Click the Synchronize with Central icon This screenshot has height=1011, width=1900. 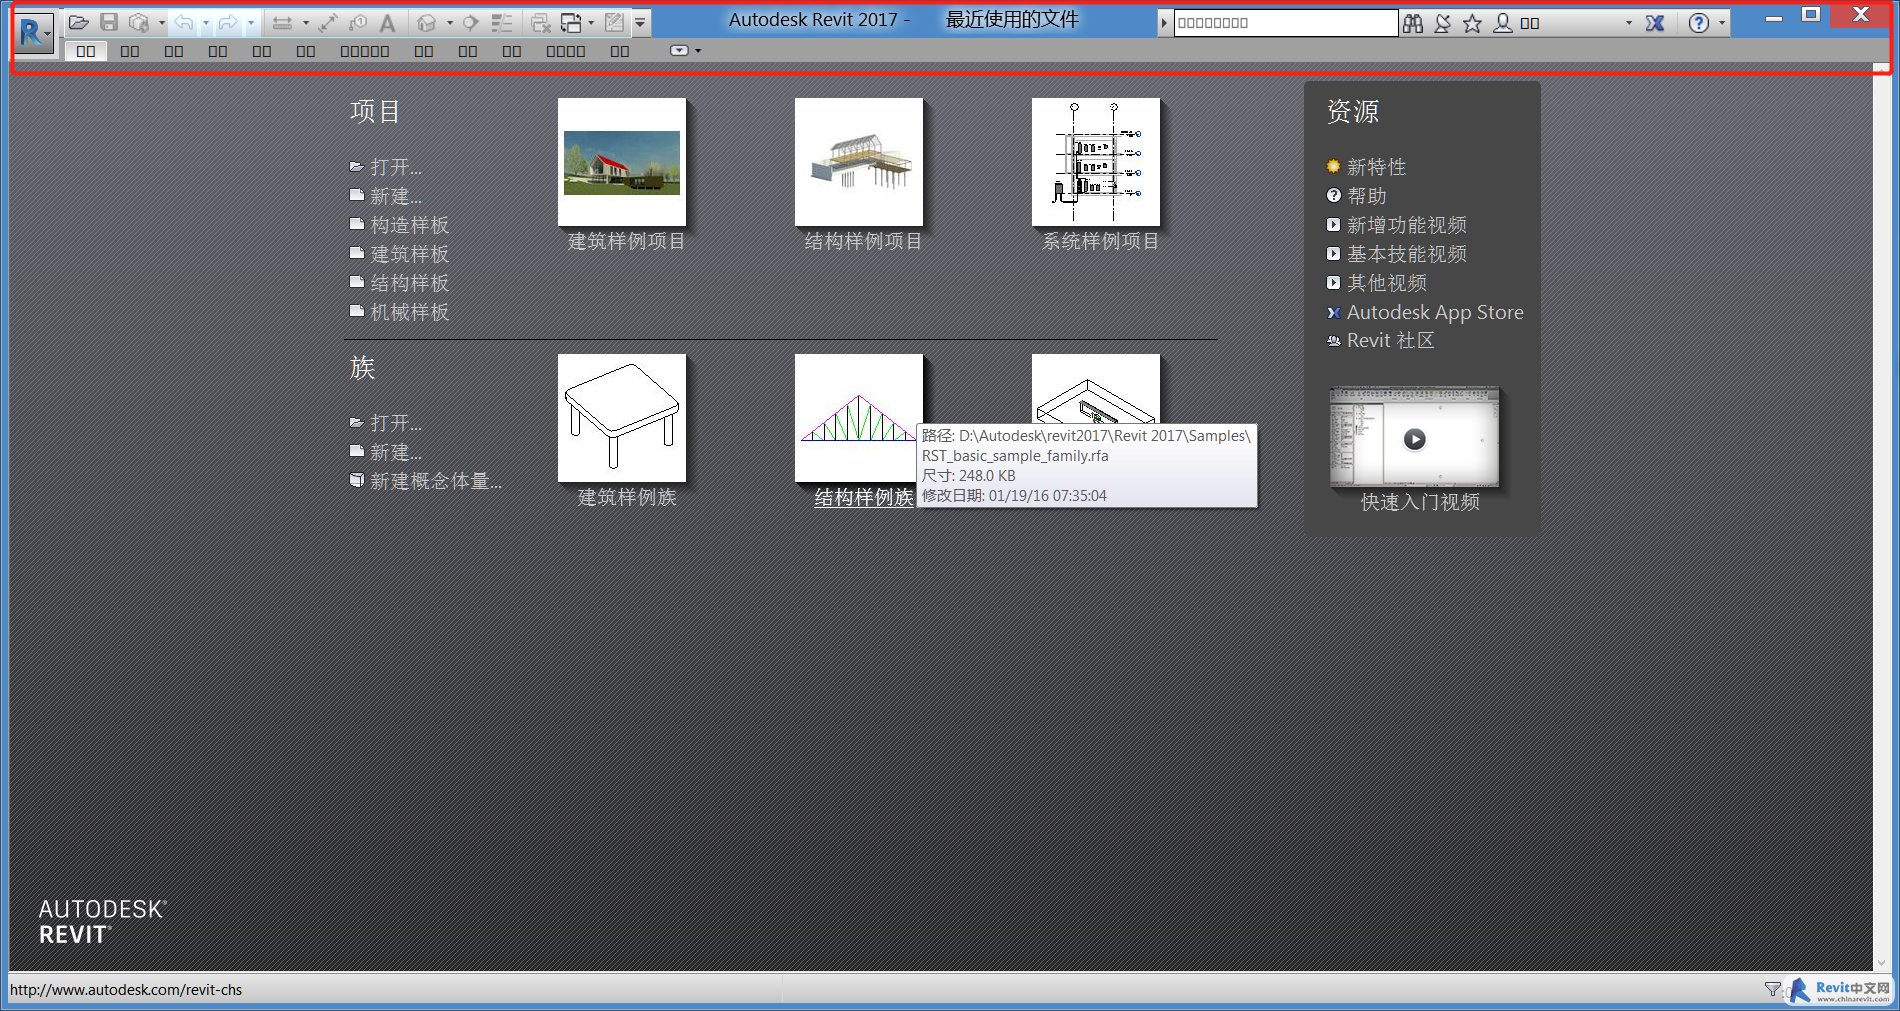point(139,22)
